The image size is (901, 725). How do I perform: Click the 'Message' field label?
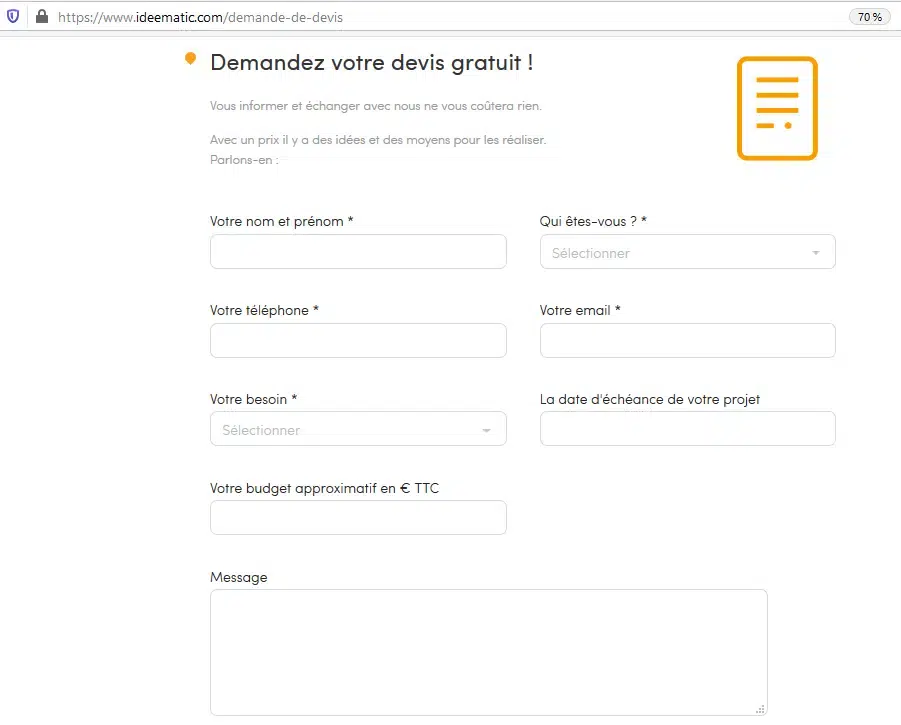[239, 577]
